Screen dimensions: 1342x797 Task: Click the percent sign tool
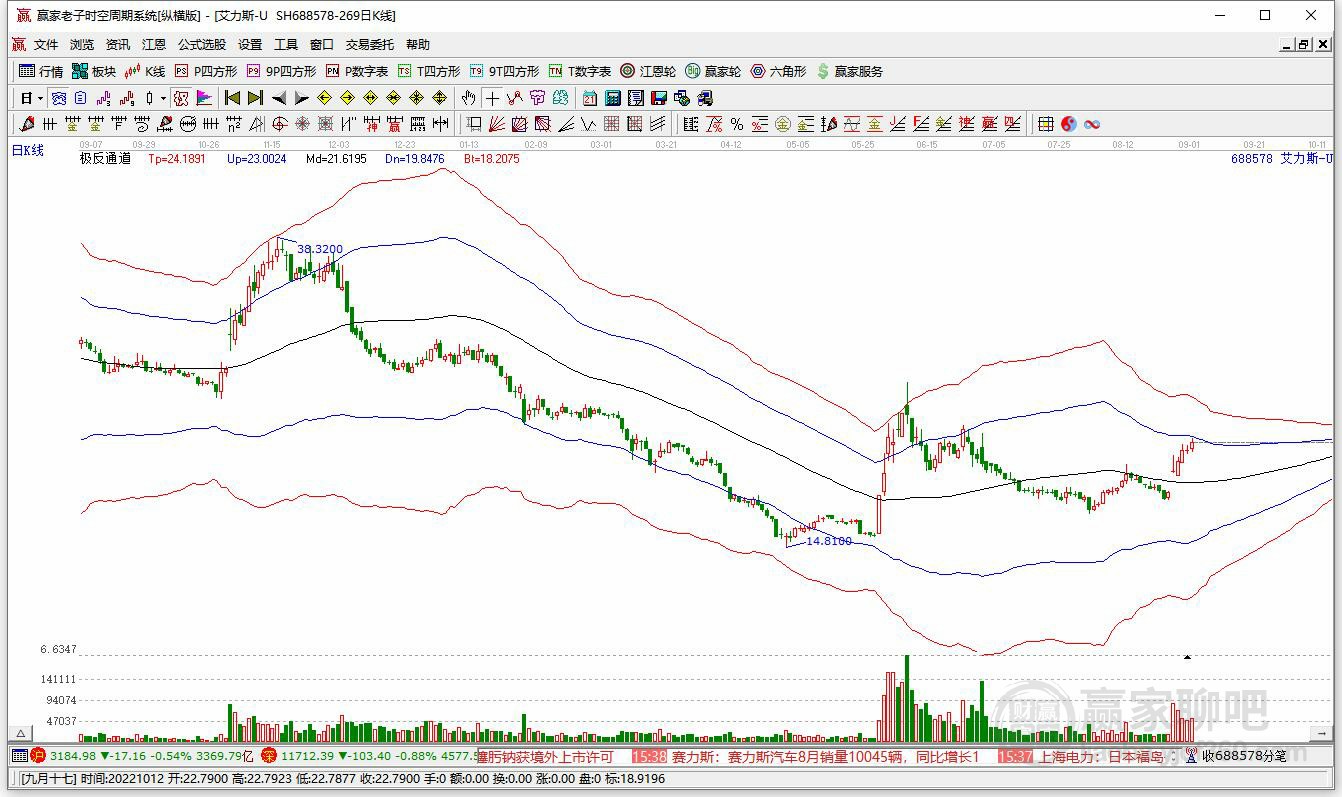tap(736, 124)
